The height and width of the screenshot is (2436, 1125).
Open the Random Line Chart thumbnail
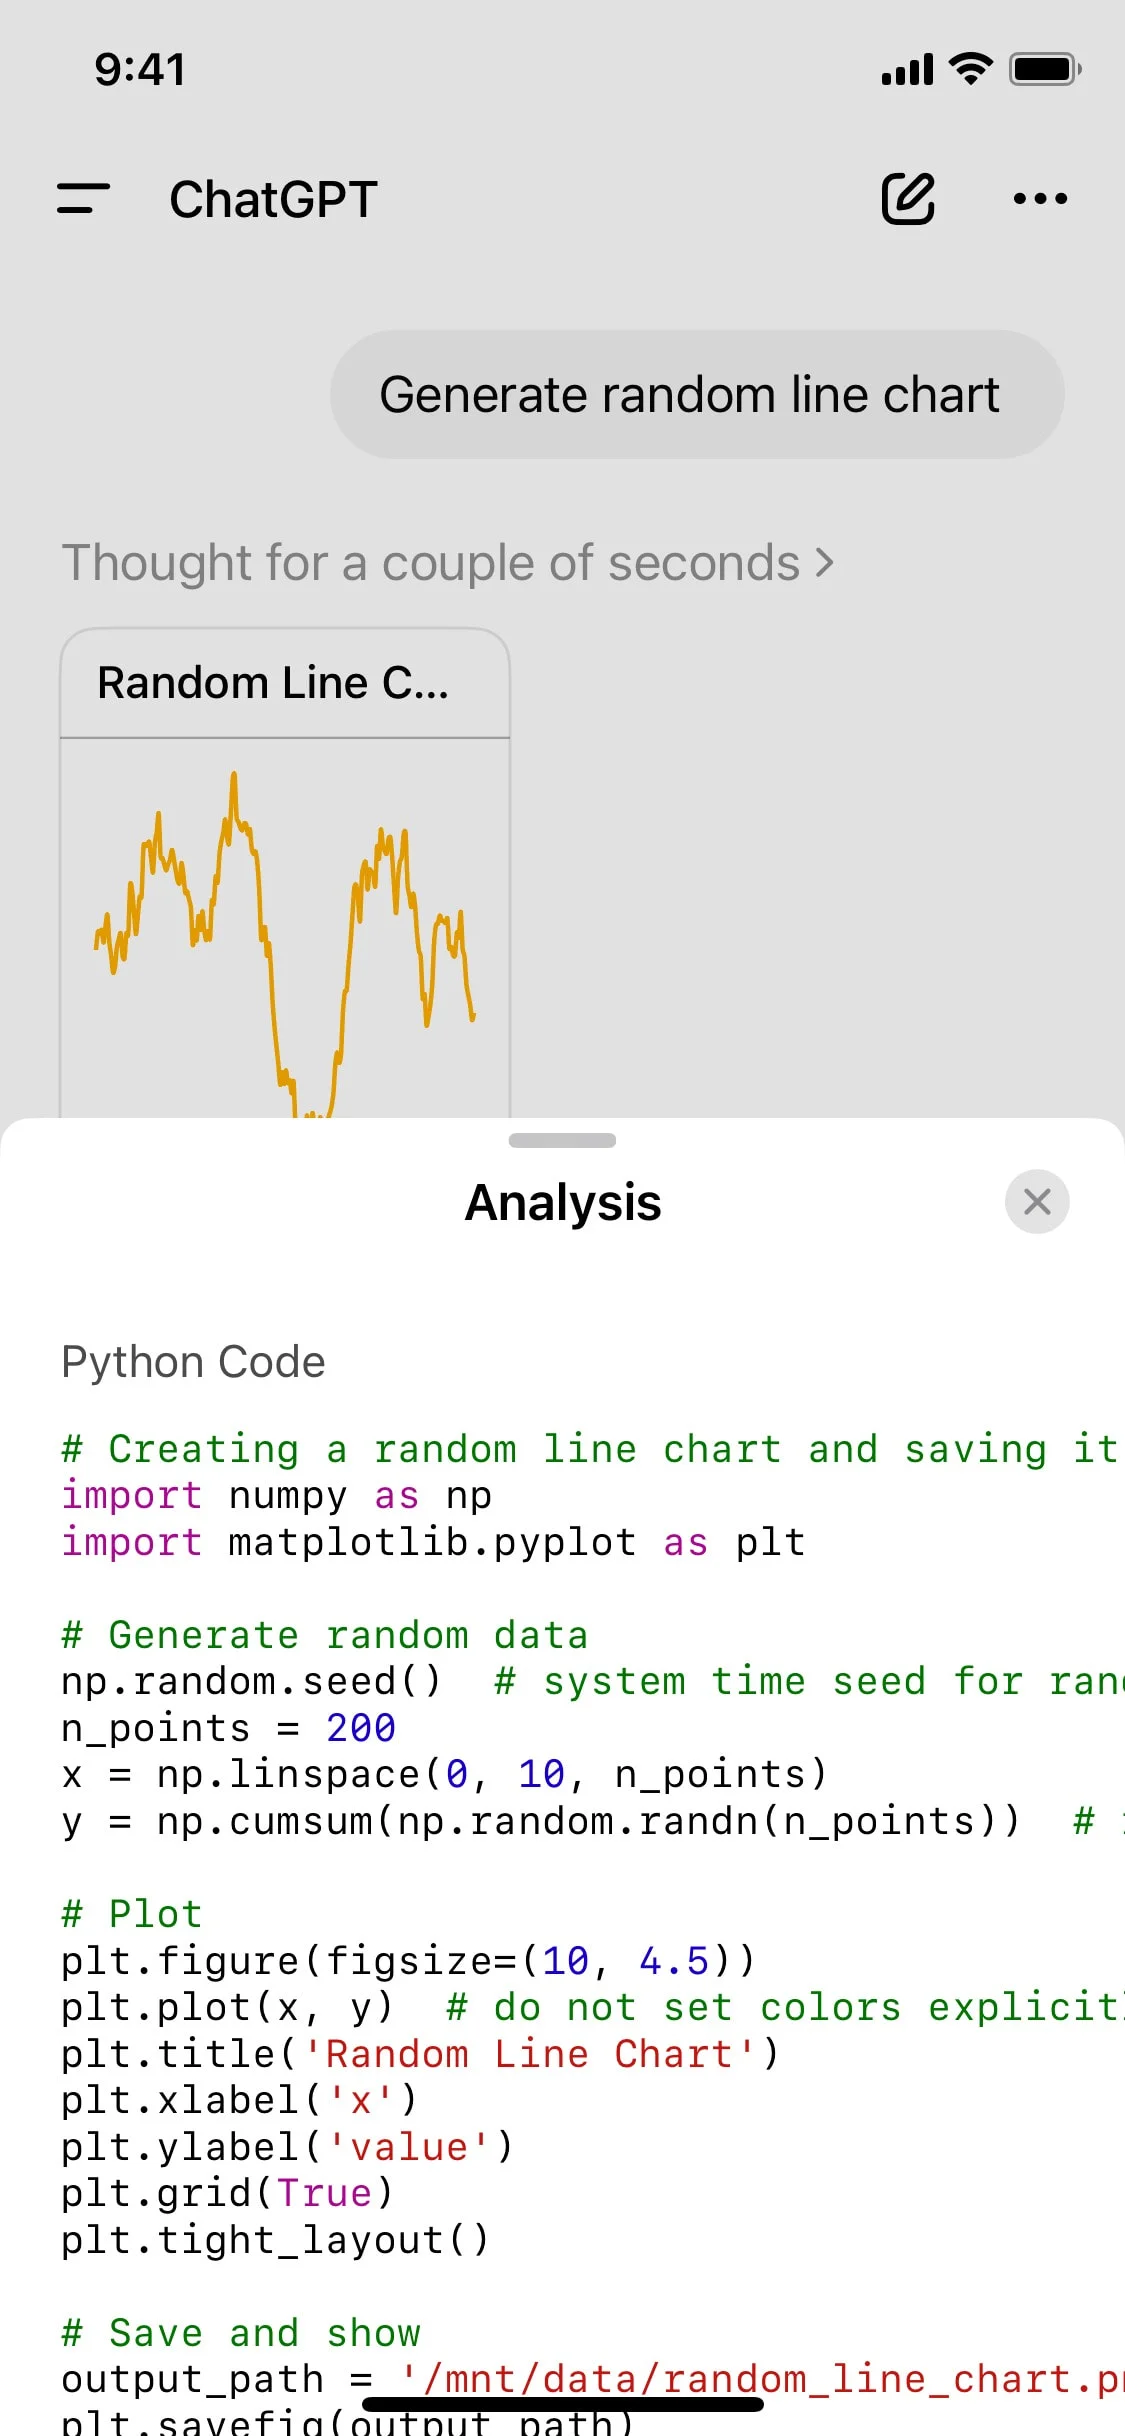pyautogui.click(x=285, y=928)
